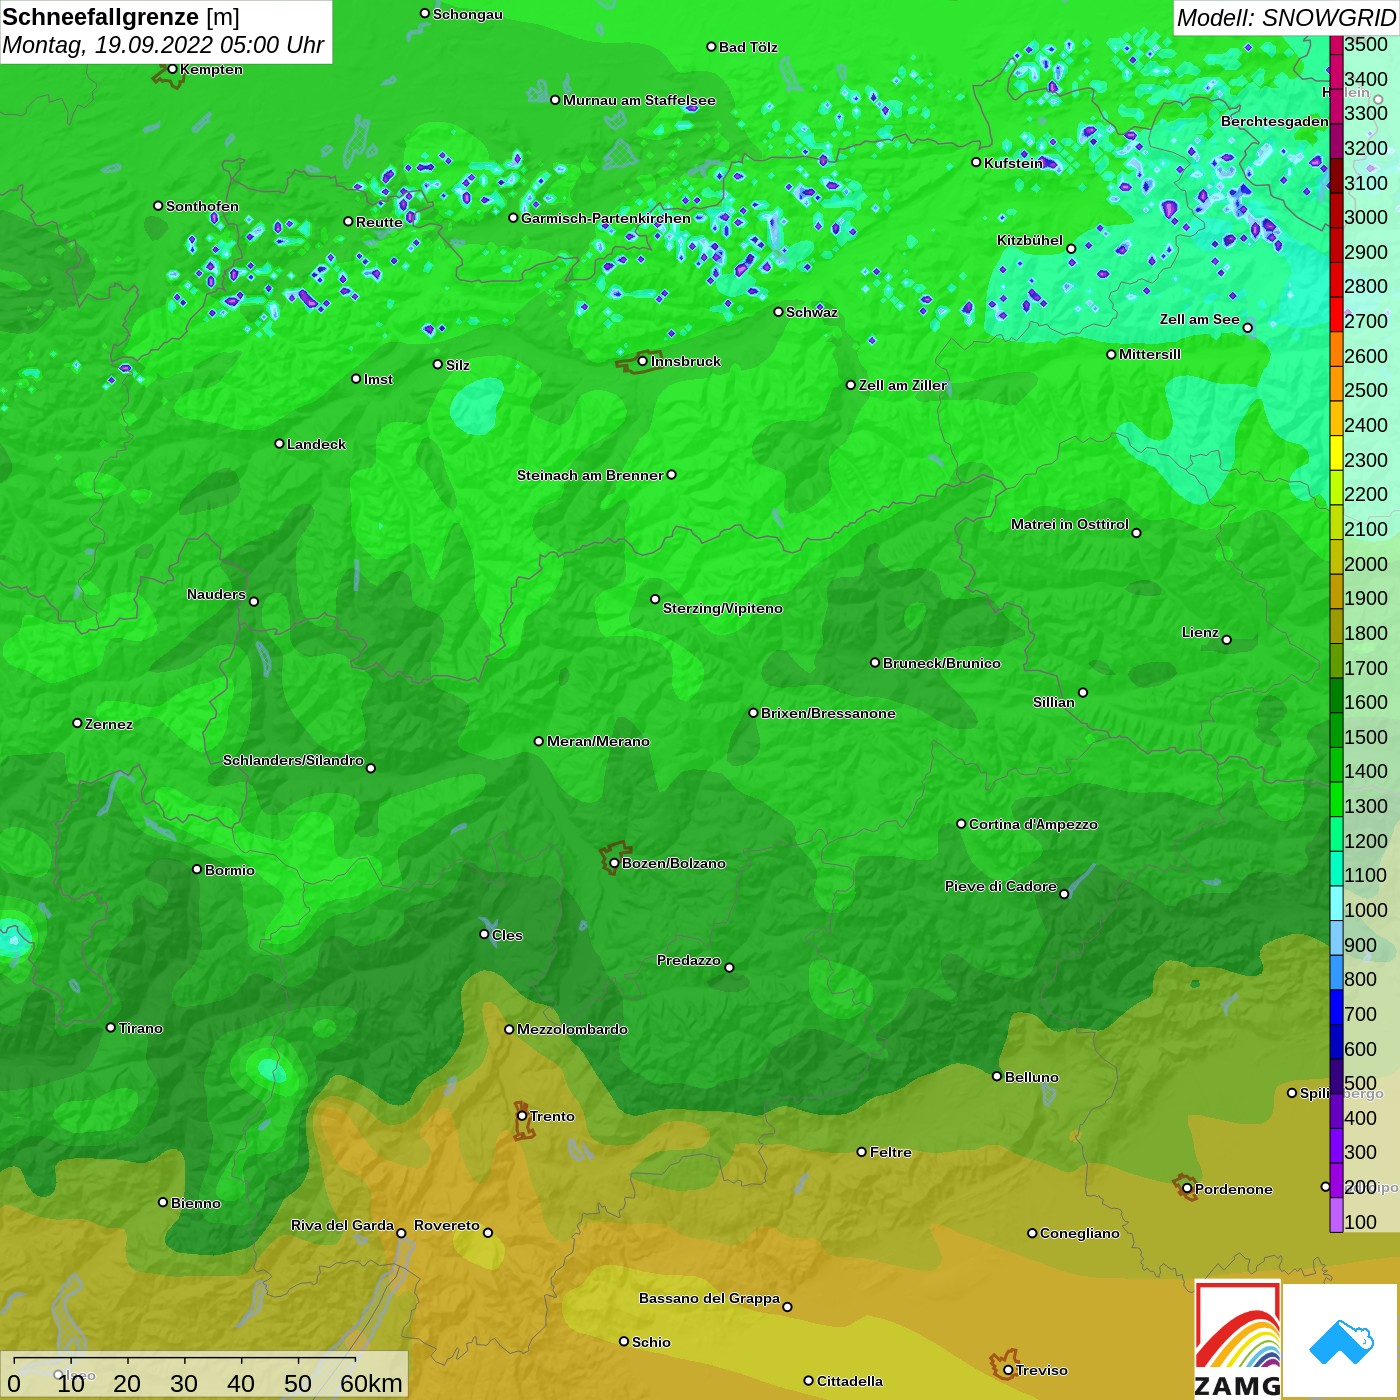
Task: Click the Mittersill marker dot
Action: pyautogui.click(x=1111, y=354)
